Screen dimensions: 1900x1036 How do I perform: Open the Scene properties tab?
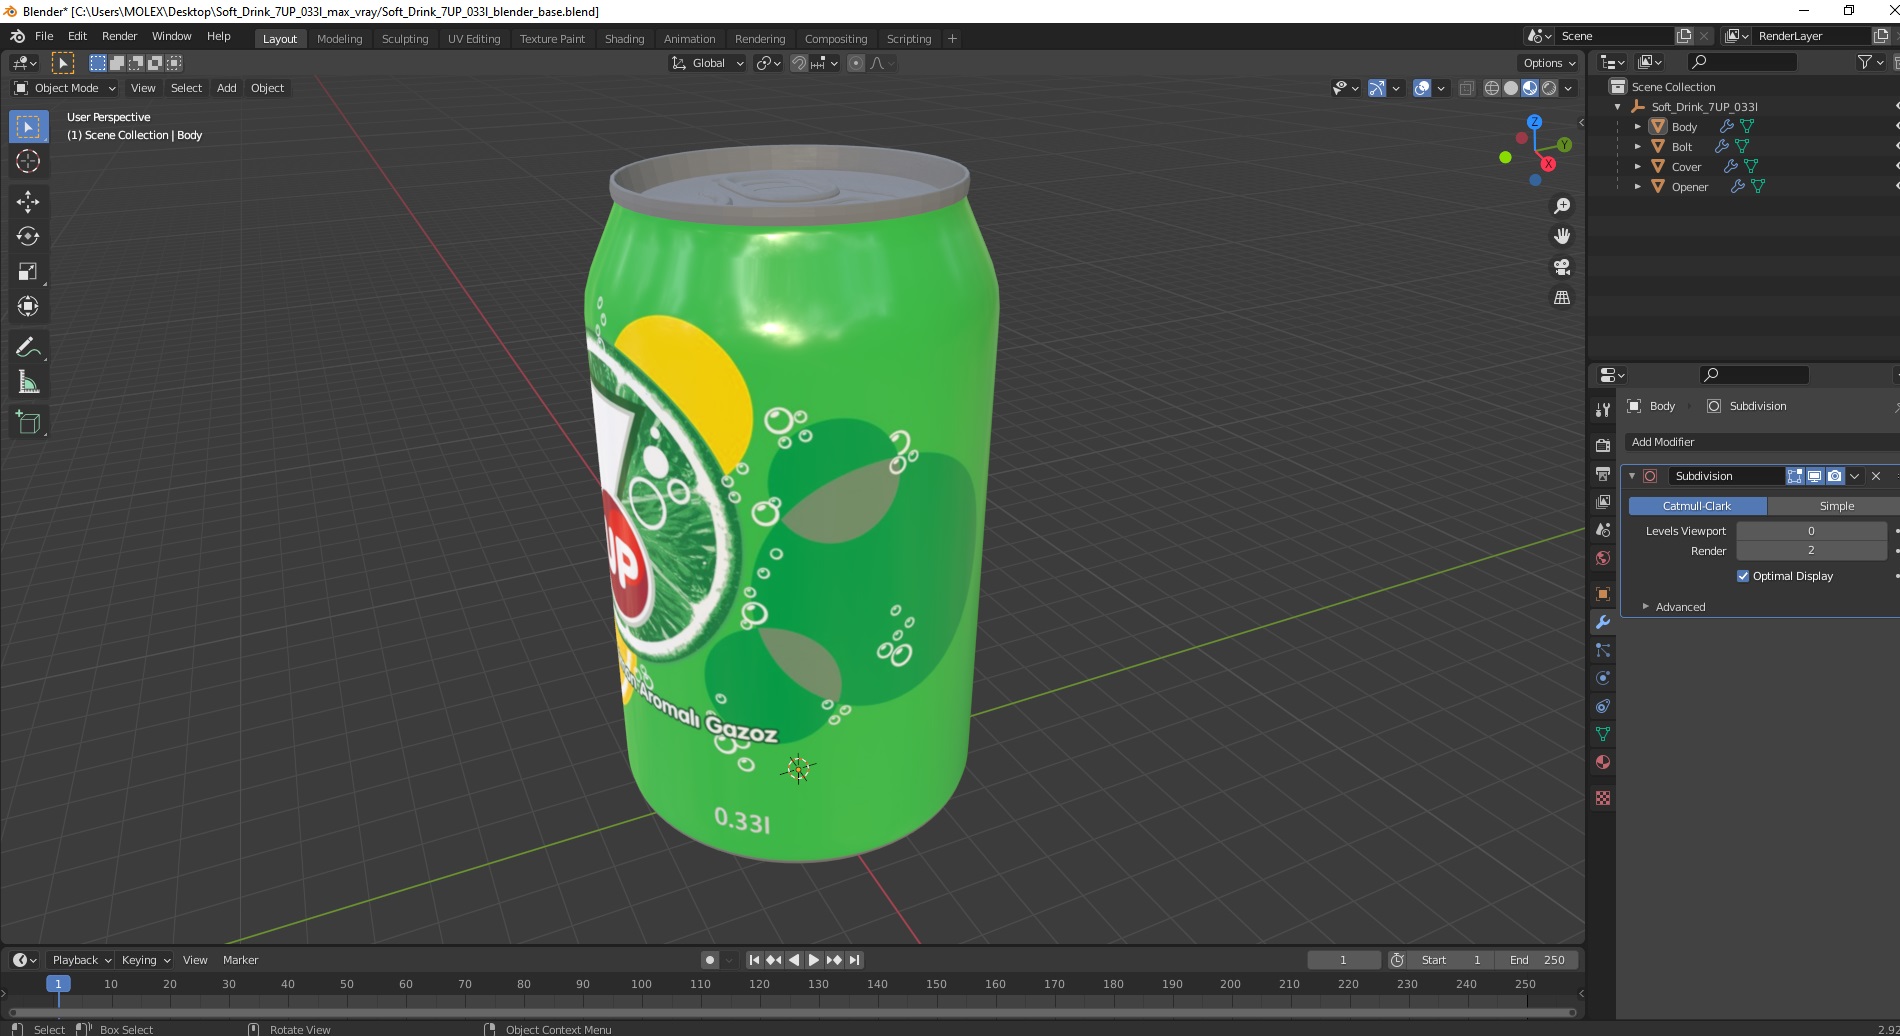click(1603, 529)
